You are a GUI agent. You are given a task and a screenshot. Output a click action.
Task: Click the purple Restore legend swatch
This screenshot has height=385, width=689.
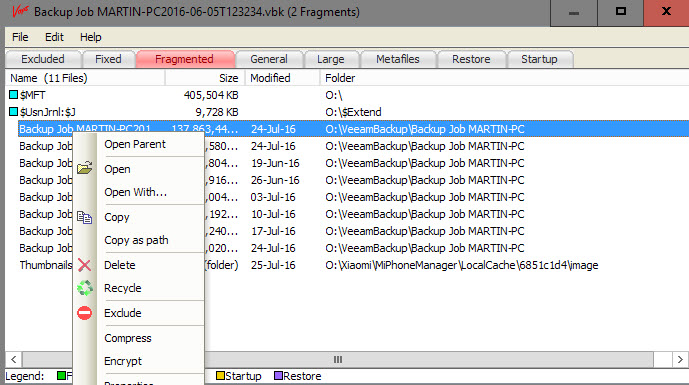pos(278,376)
